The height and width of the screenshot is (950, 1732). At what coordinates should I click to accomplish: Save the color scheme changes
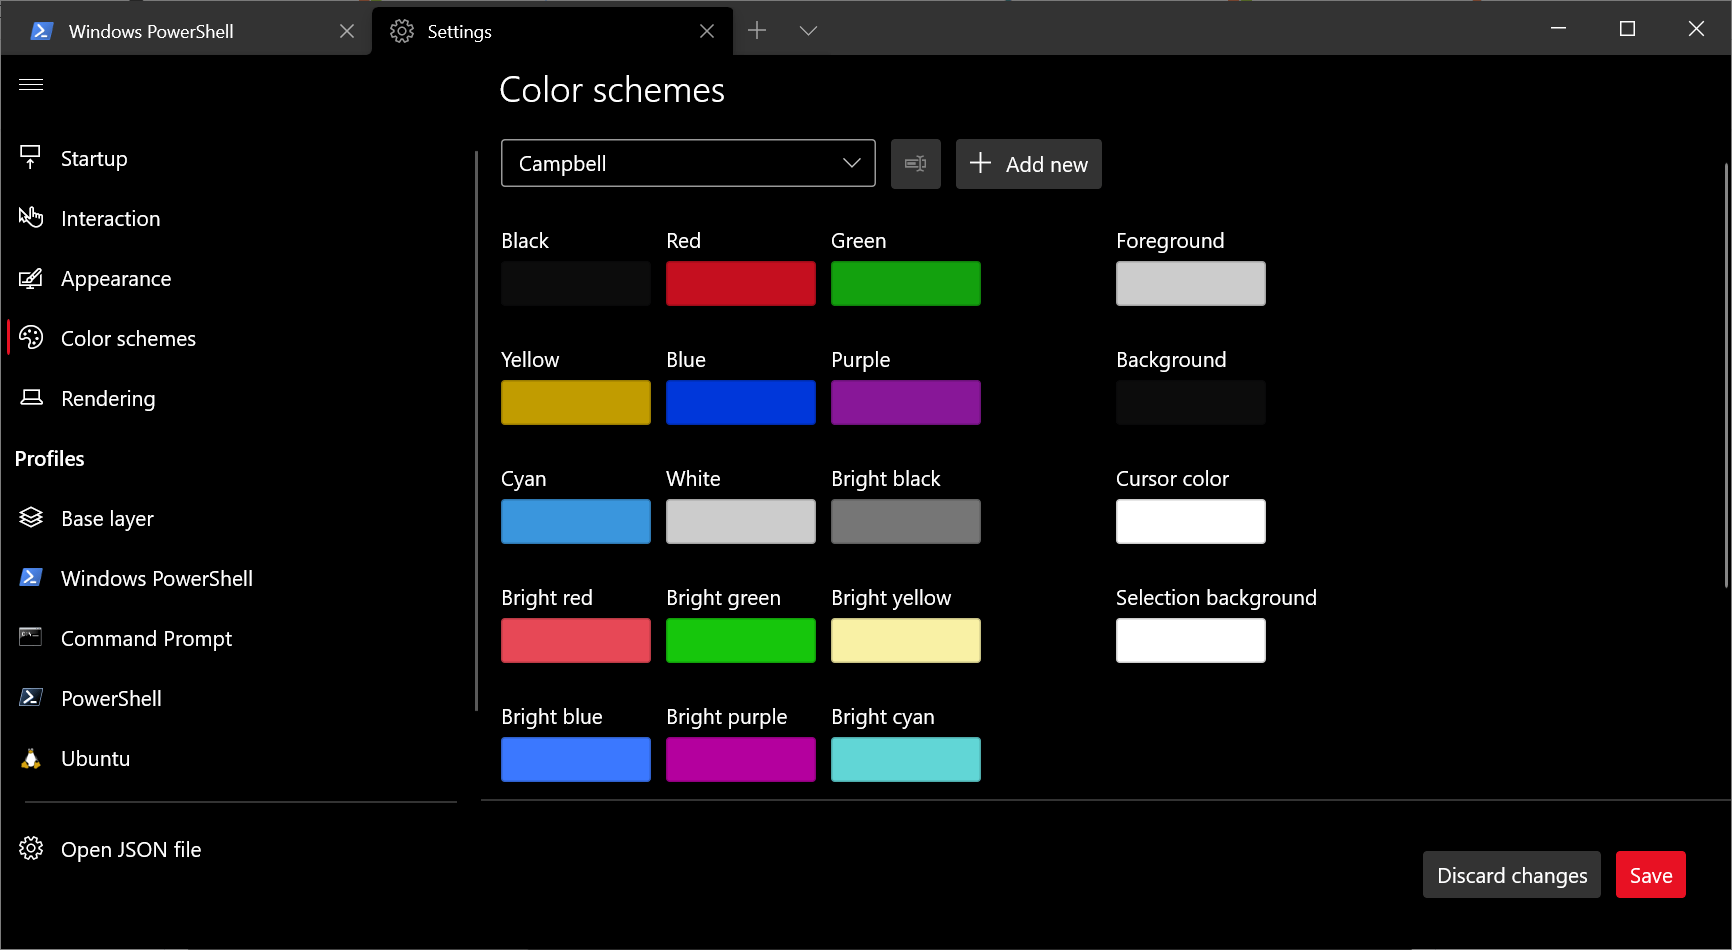pyautogui.click(x=1650, y=874)
